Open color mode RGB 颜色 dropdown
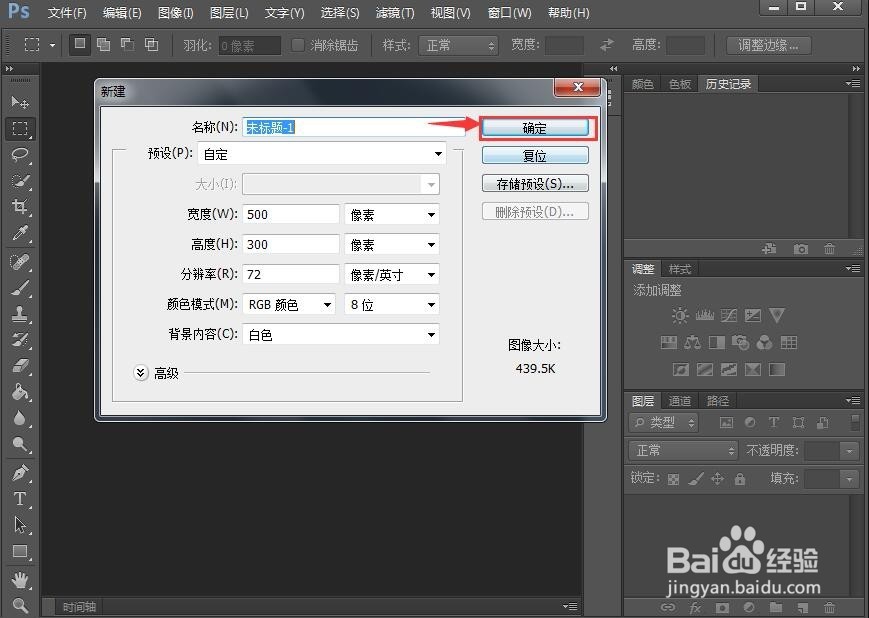Image resolution: width=869 pixels, height=618 pixels. (x=289, y=304)
